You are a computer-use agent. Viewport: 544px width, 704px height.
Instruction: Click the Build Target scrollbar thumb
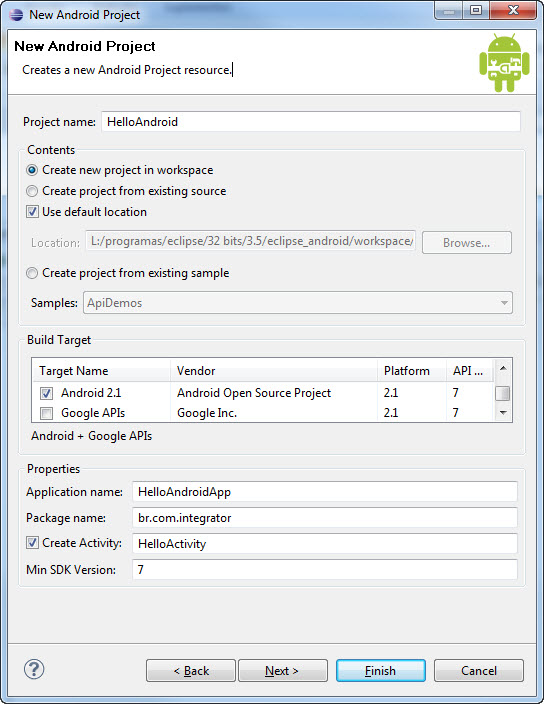(503, 393)
